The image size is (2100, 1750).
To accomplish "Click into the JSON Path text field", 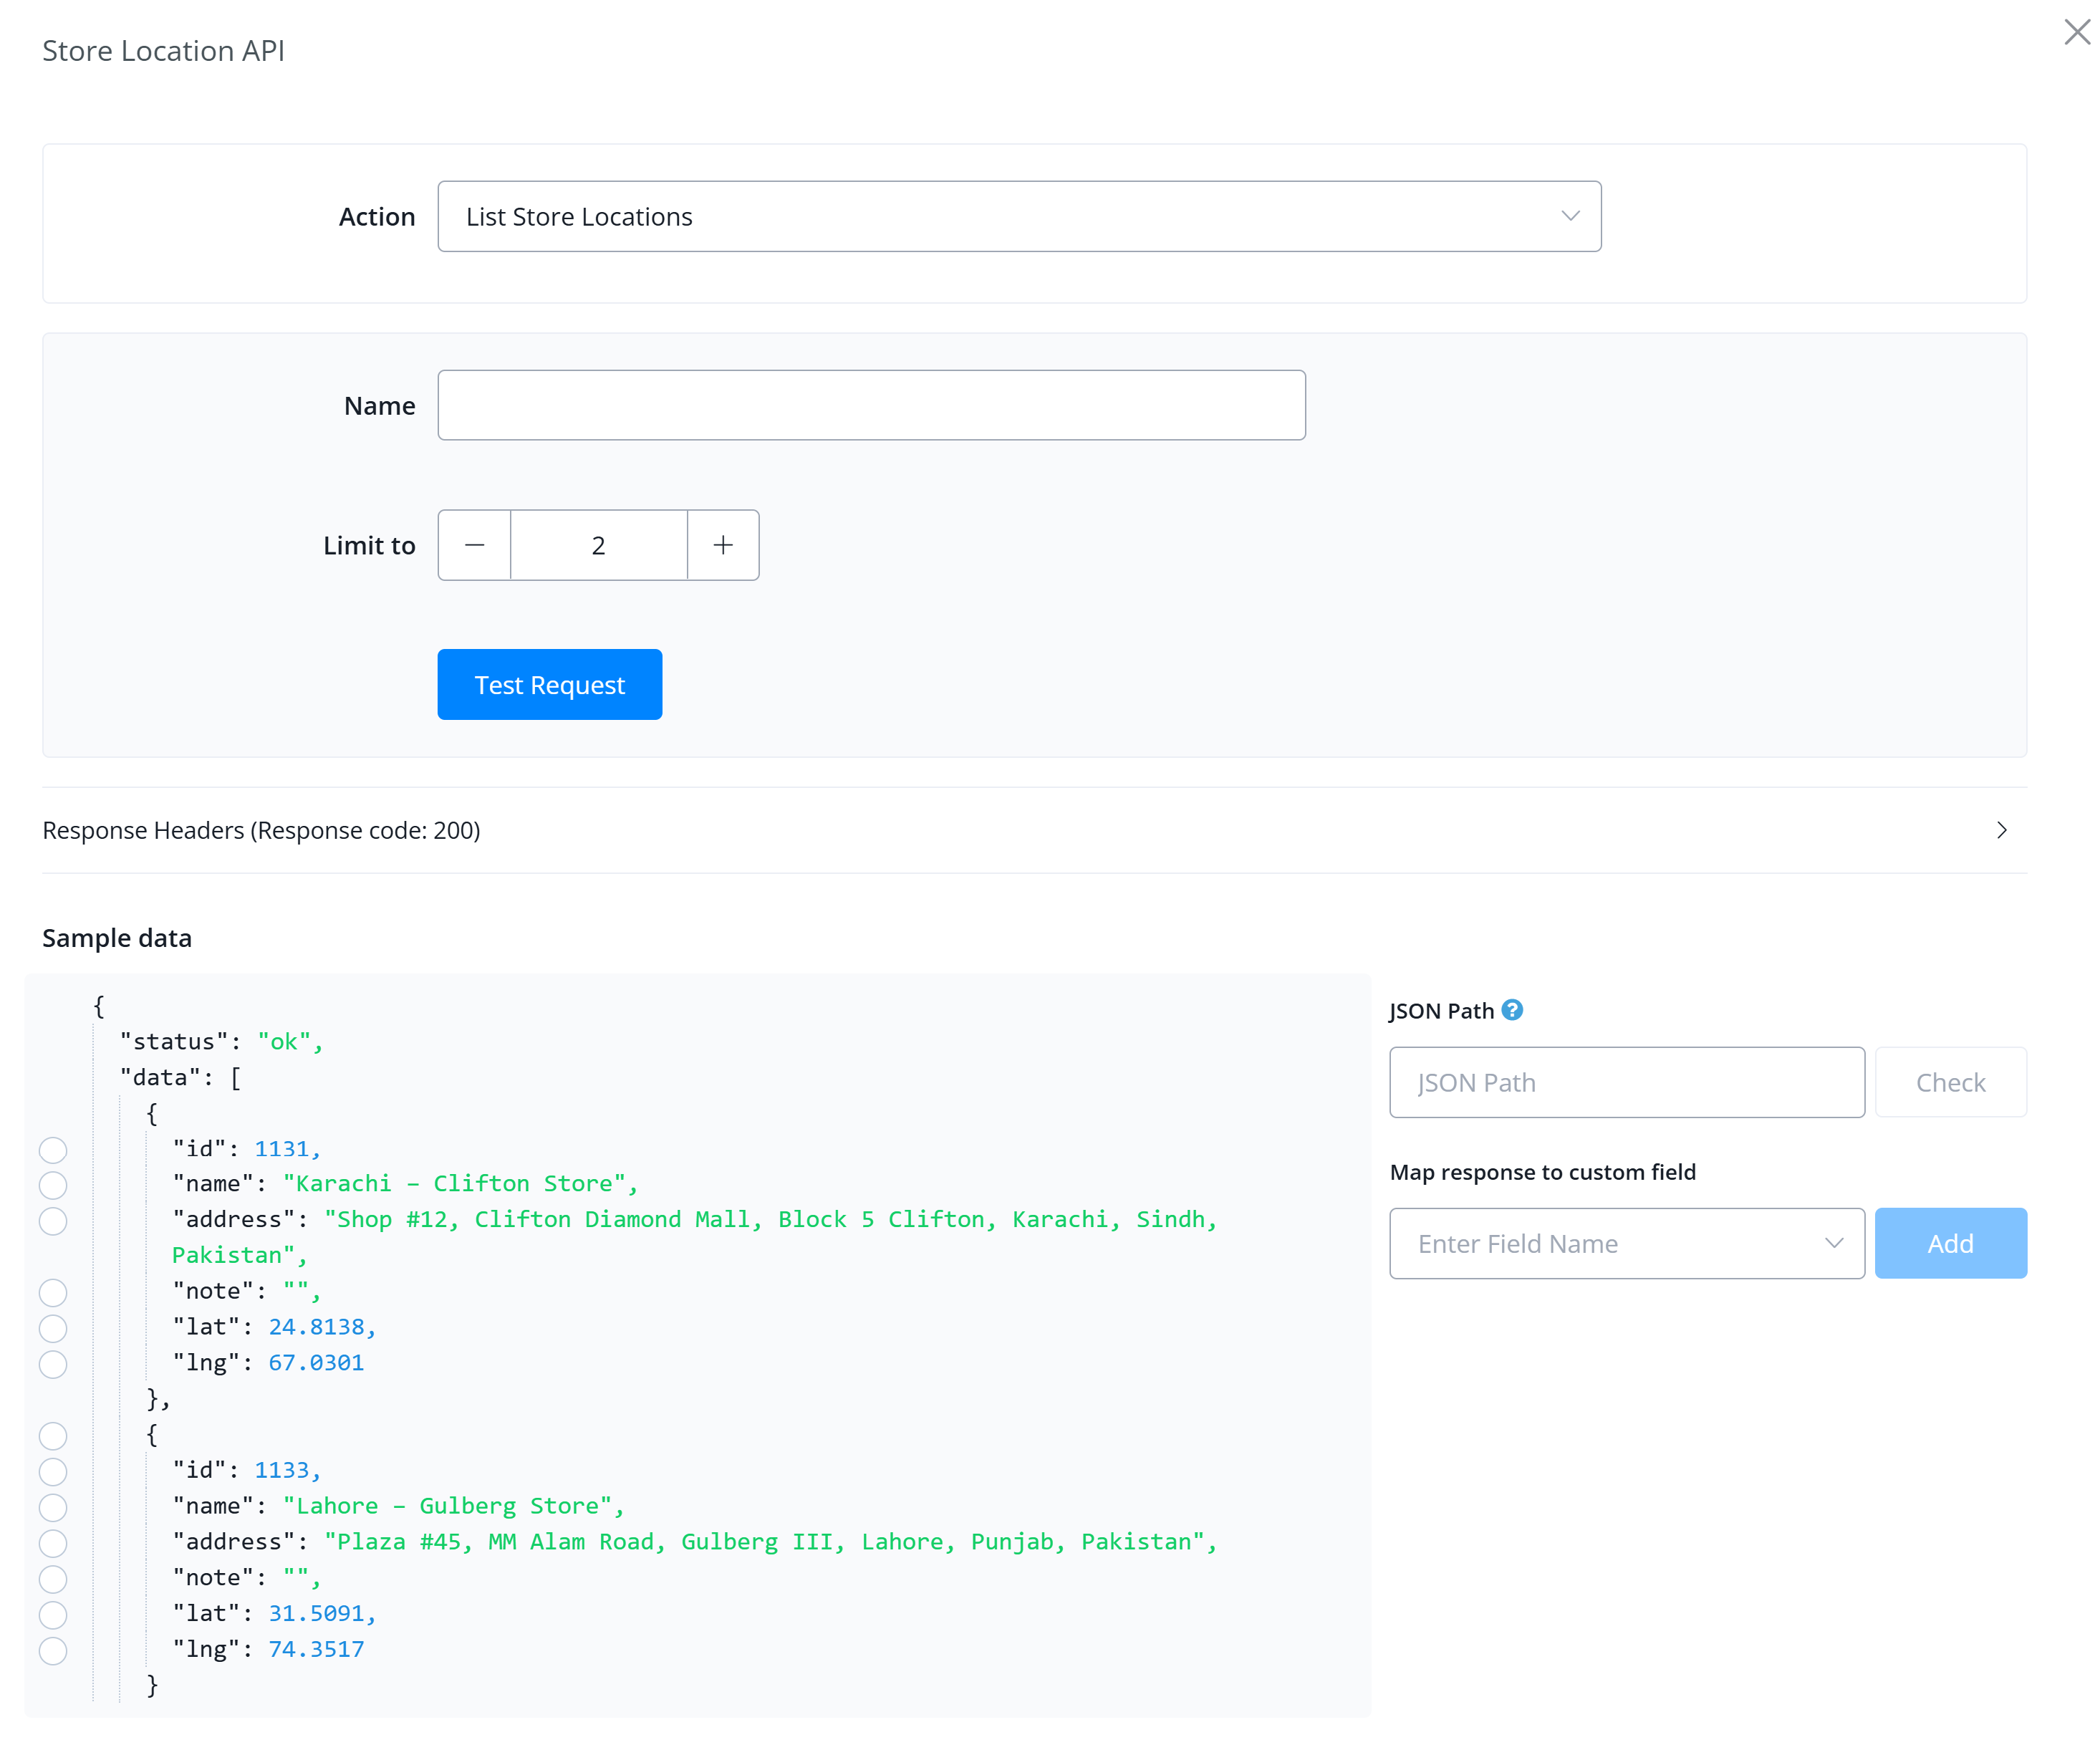I will pos(1627,1082).
